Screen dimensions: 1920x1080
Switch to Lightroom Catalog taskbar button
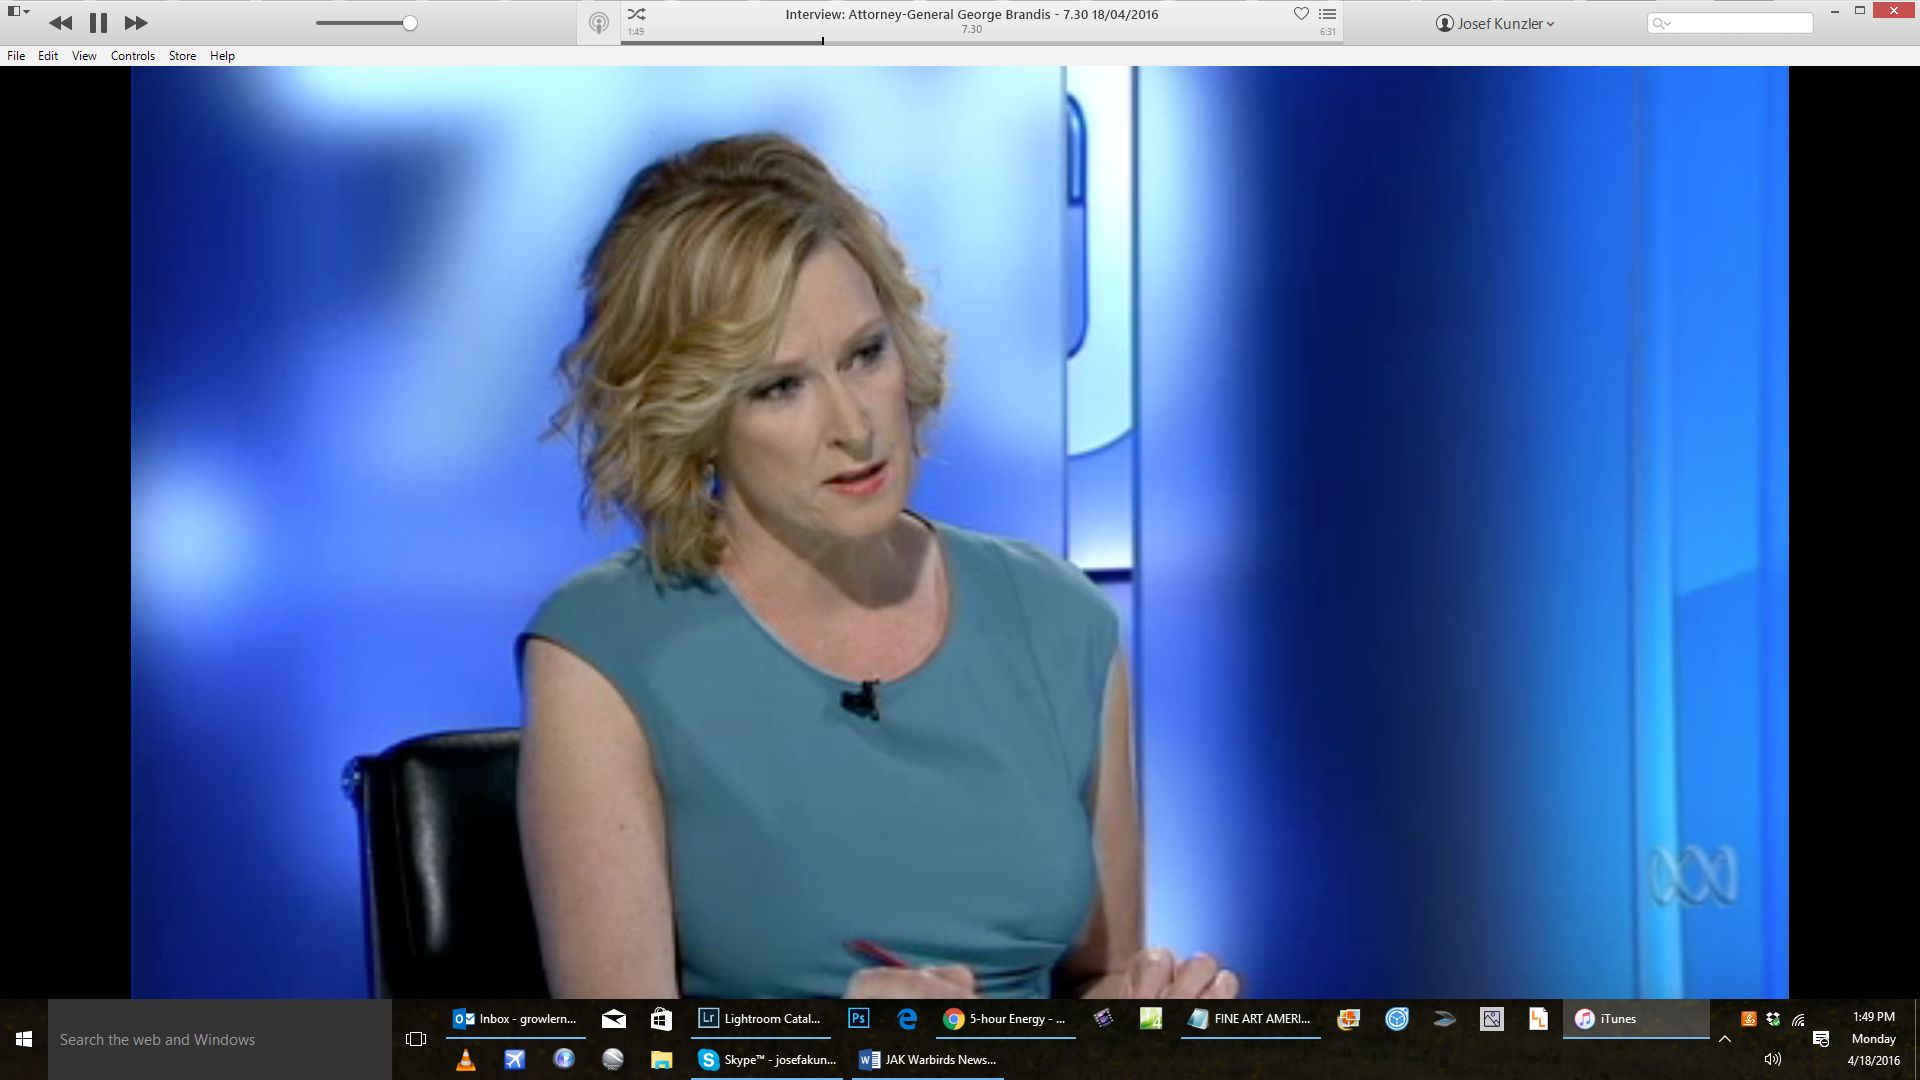click(760, 1019)
